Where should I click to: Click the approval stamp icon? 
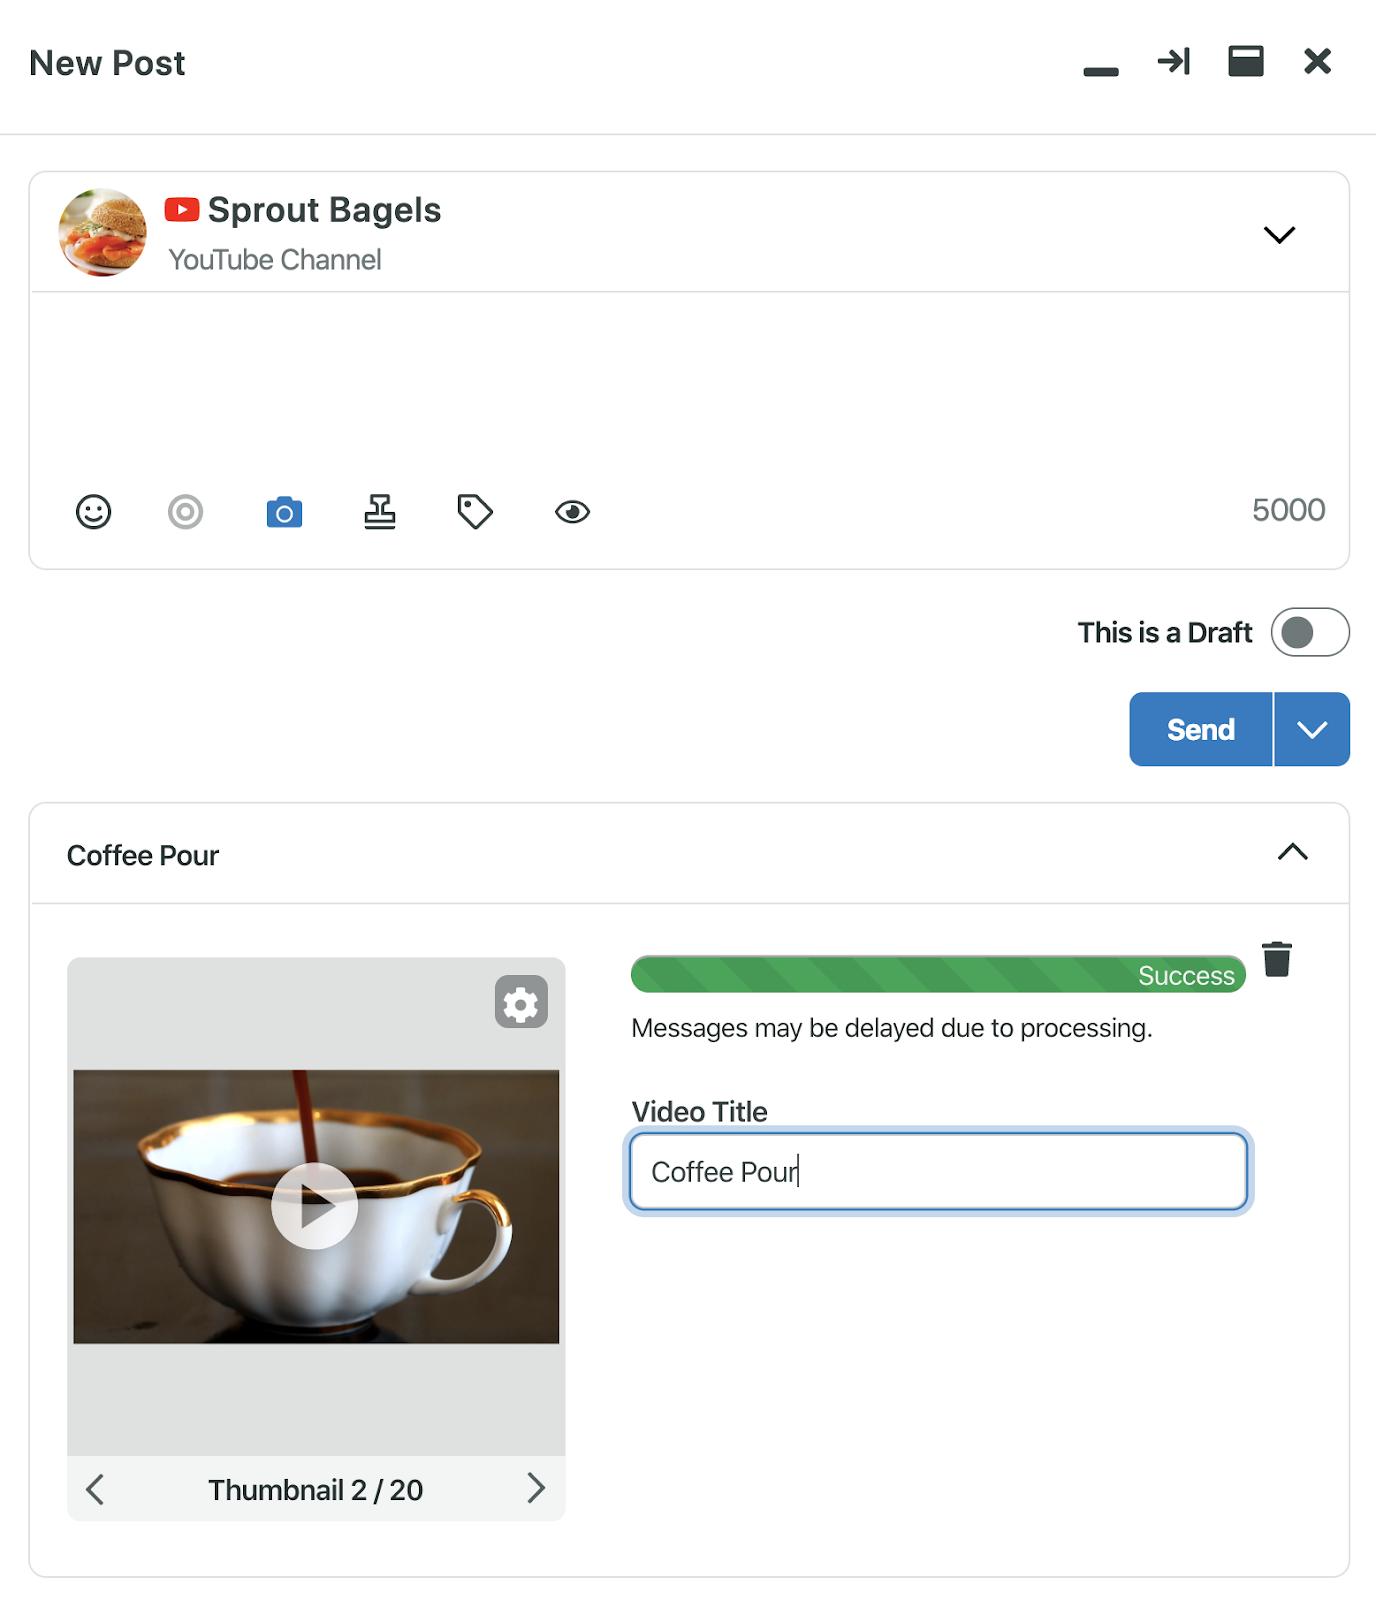tap(379, 512)
